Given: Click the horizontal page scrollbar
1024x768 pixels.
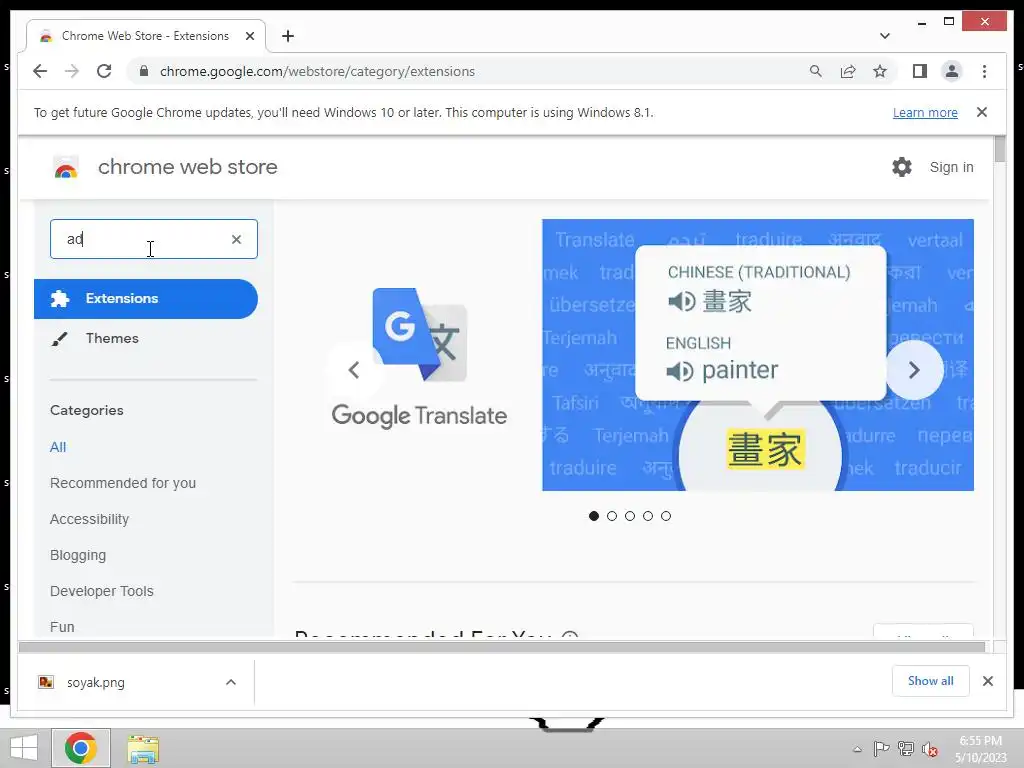Looking at the screenshot, I should click(x=502, y=647).
